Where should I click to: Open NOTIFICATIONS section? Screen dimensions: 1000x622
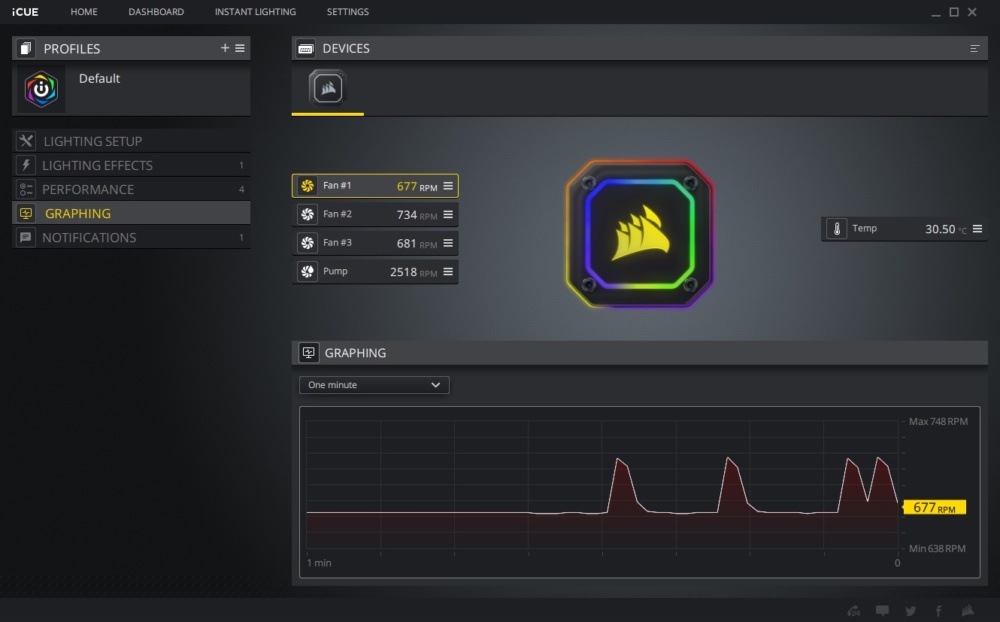click(x=131, y=237)
